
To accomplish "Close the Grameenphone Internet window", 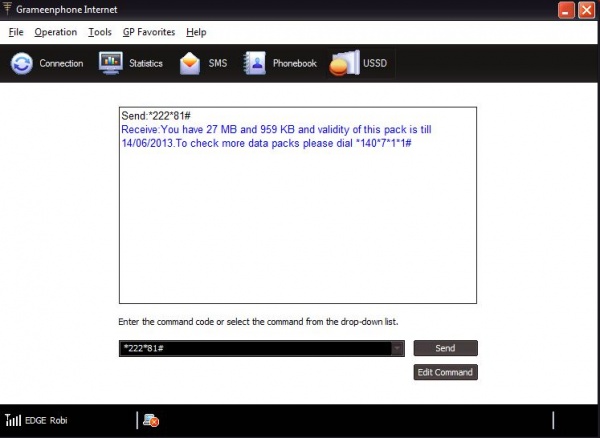I will click(x=586, y=10).
